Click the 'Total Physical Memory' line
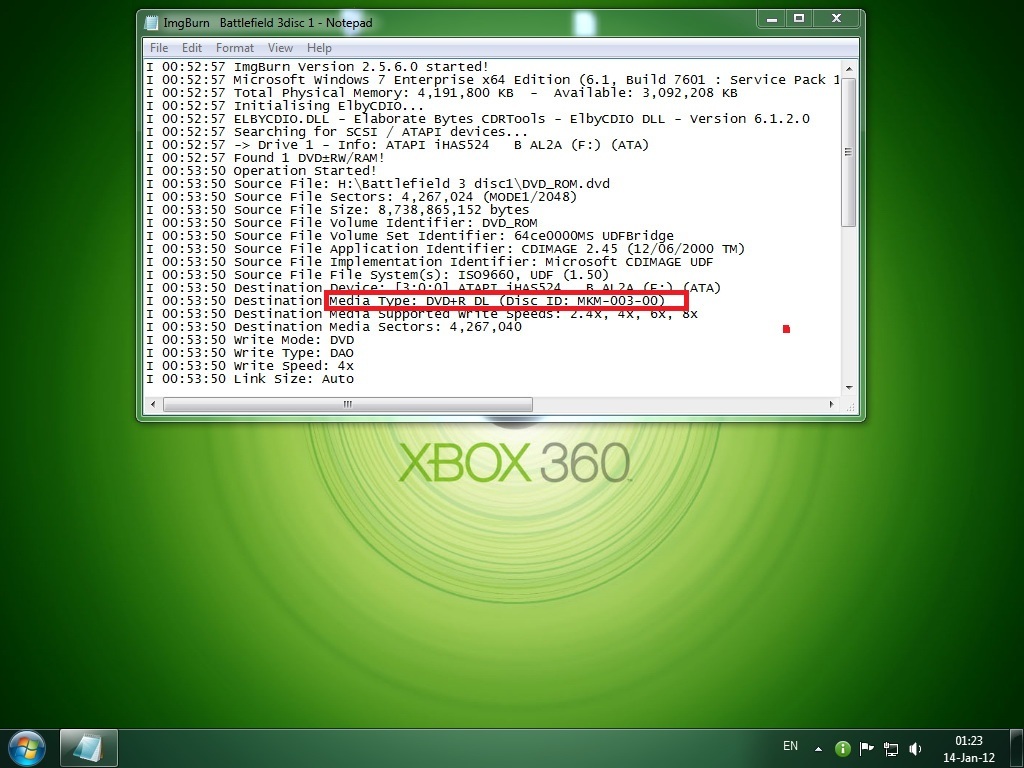1024x768 pixels. tap(441, 93)
